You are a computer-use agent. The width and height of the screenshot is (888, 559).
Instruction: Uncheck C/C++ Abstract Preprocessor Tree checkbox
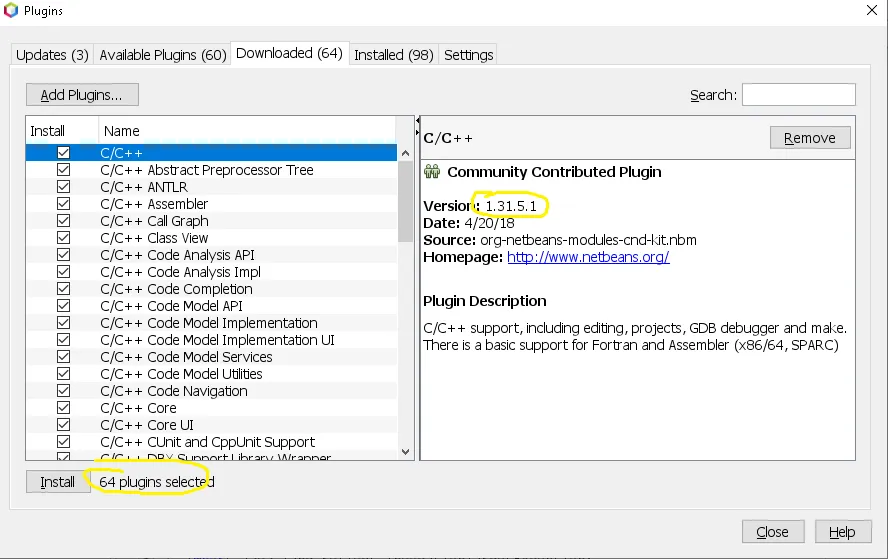pyautogui.click(x=63, y=169)
